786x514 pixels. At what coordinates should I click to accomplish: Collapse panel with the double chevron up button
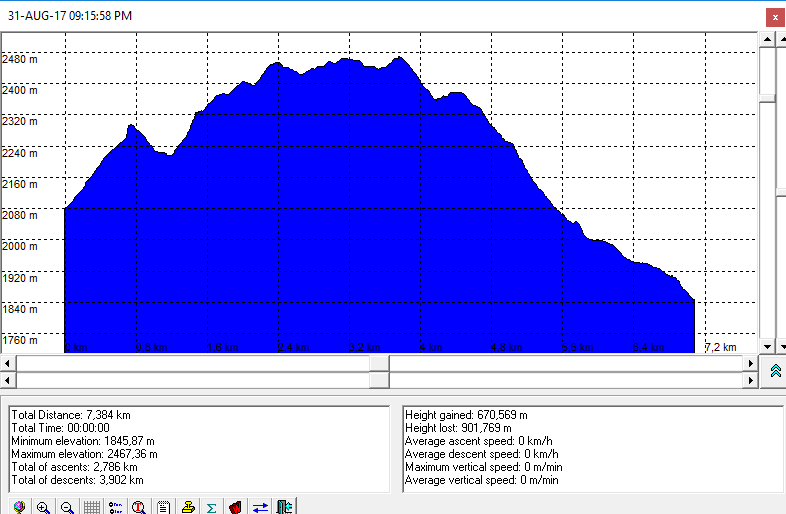point(775,371)
